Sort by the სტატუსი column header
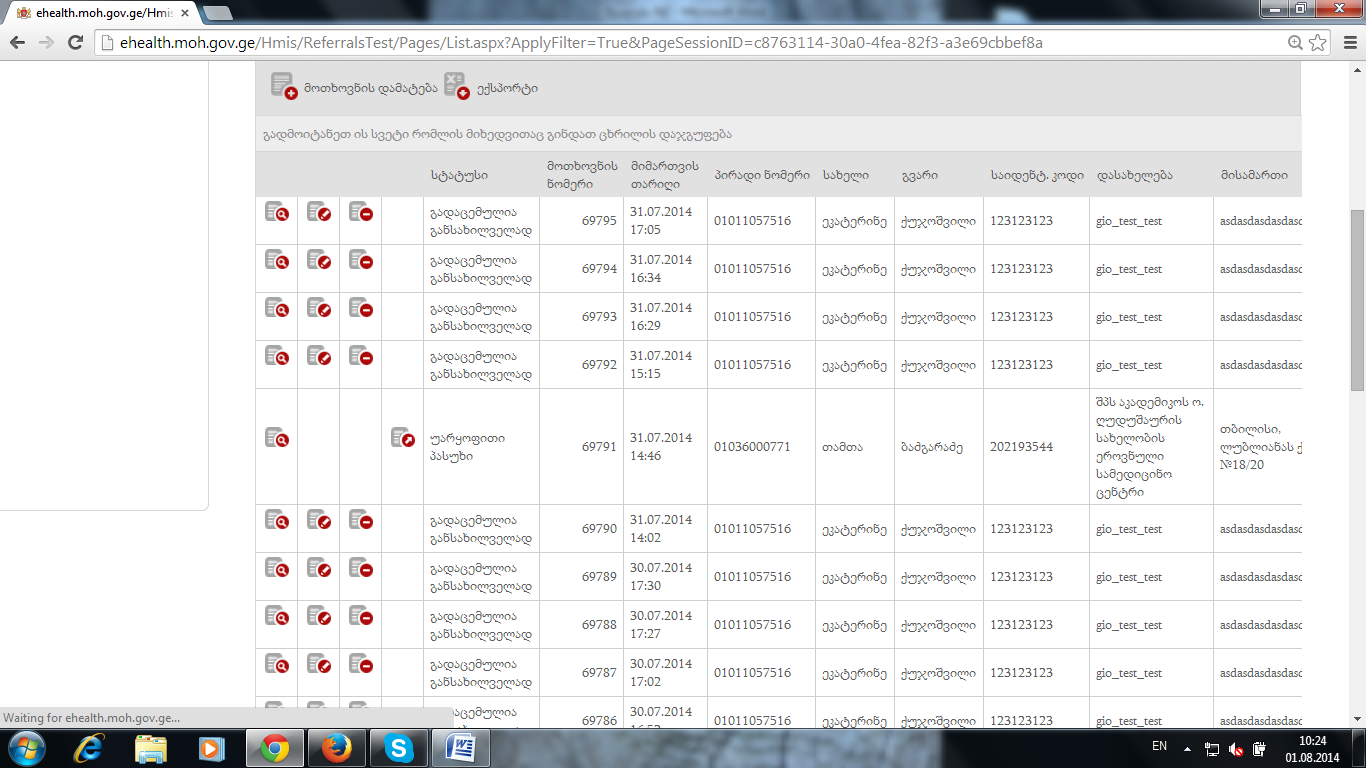This screenshot has width=1366, height=768. [459, 175]
